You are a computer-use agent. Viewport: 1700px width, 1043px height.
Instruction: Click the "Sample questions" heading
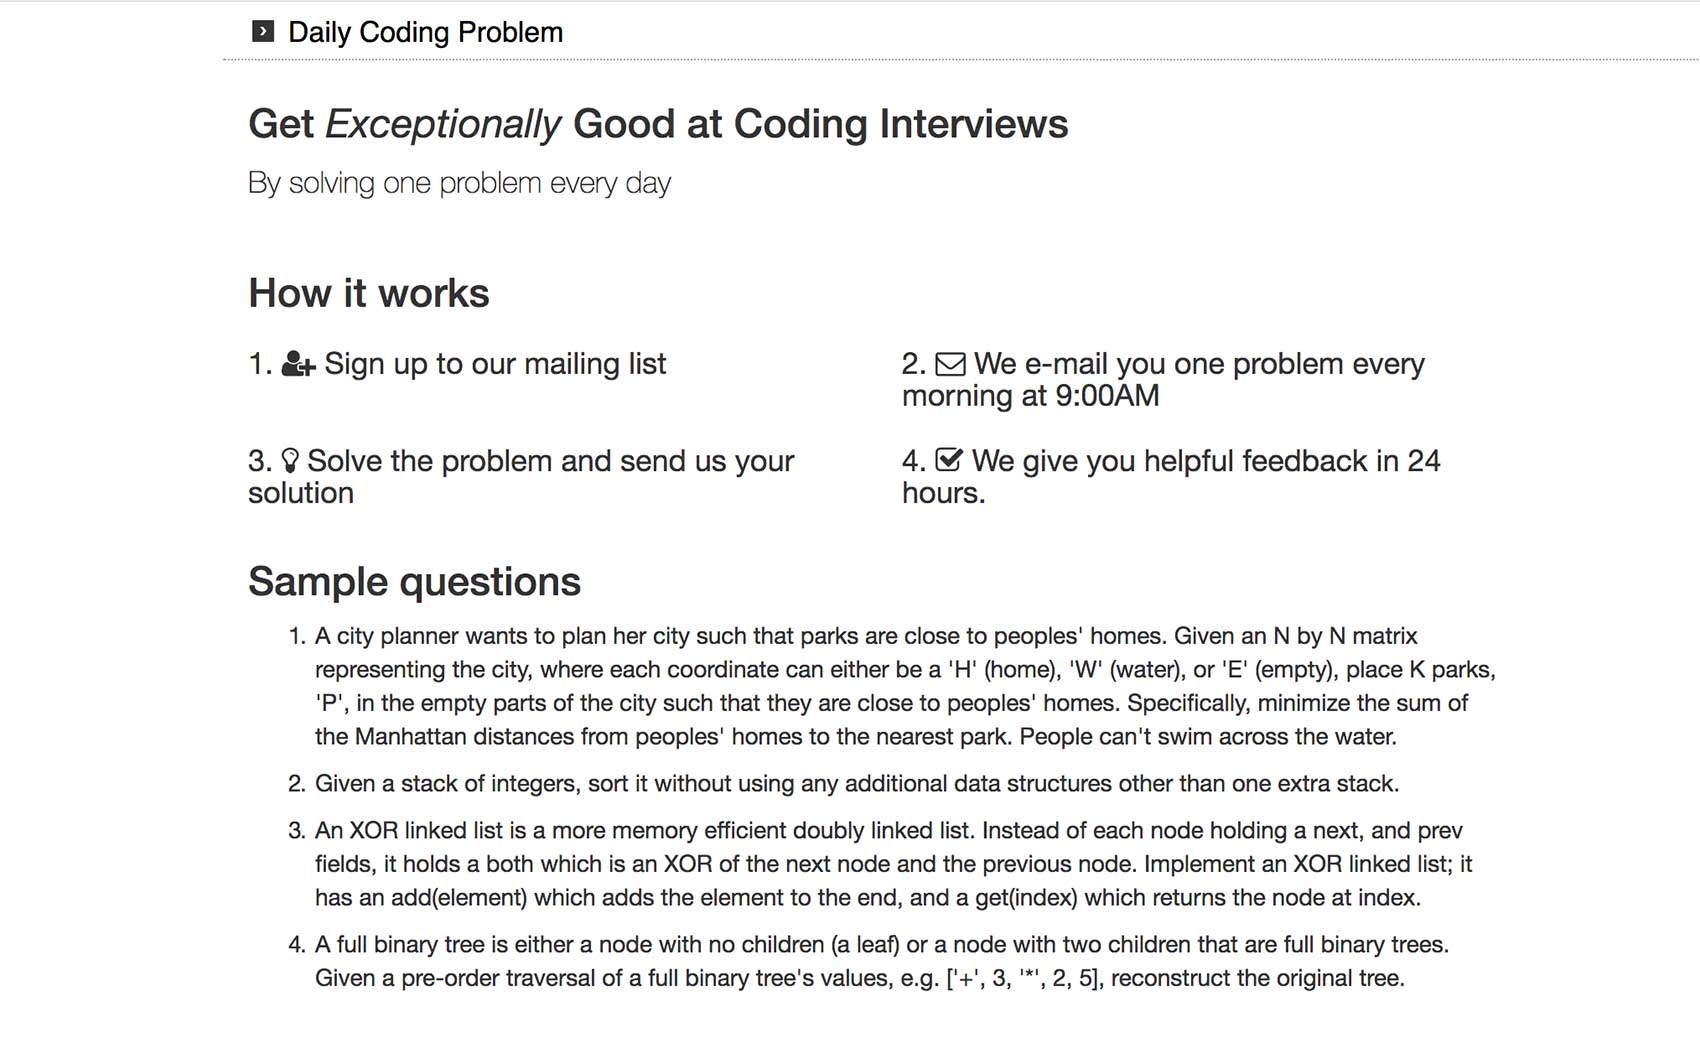coord(414,582)
